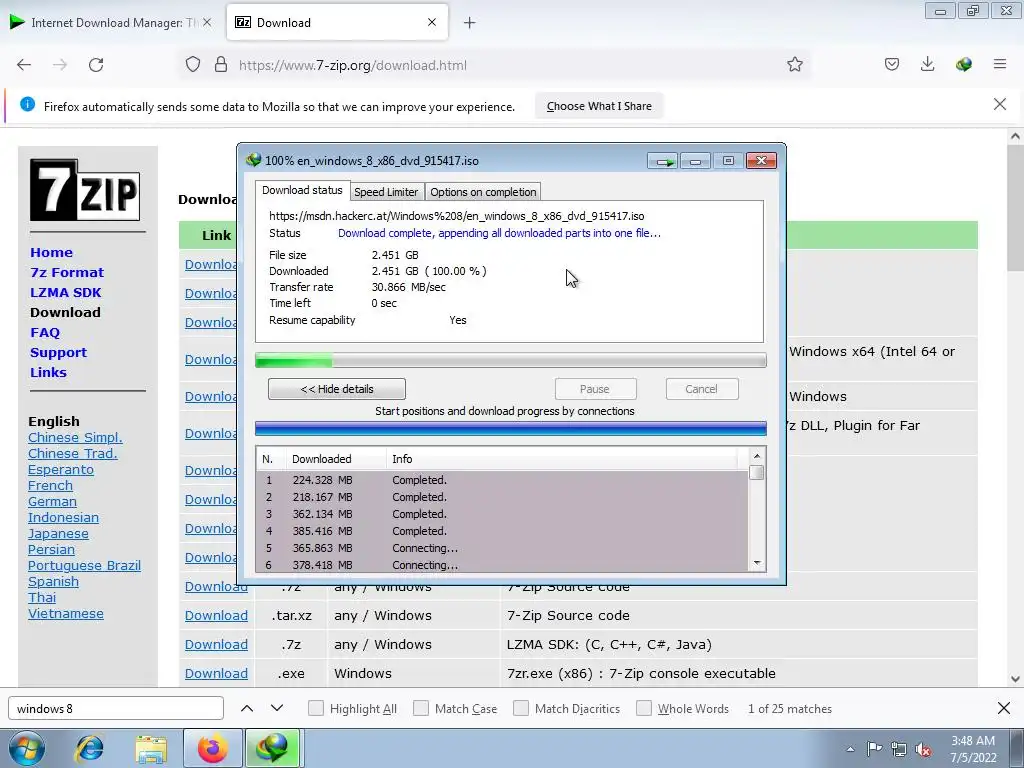This screenshot has height=768, width=1024.
Task: Select the Download status tab
Action: 302,190
